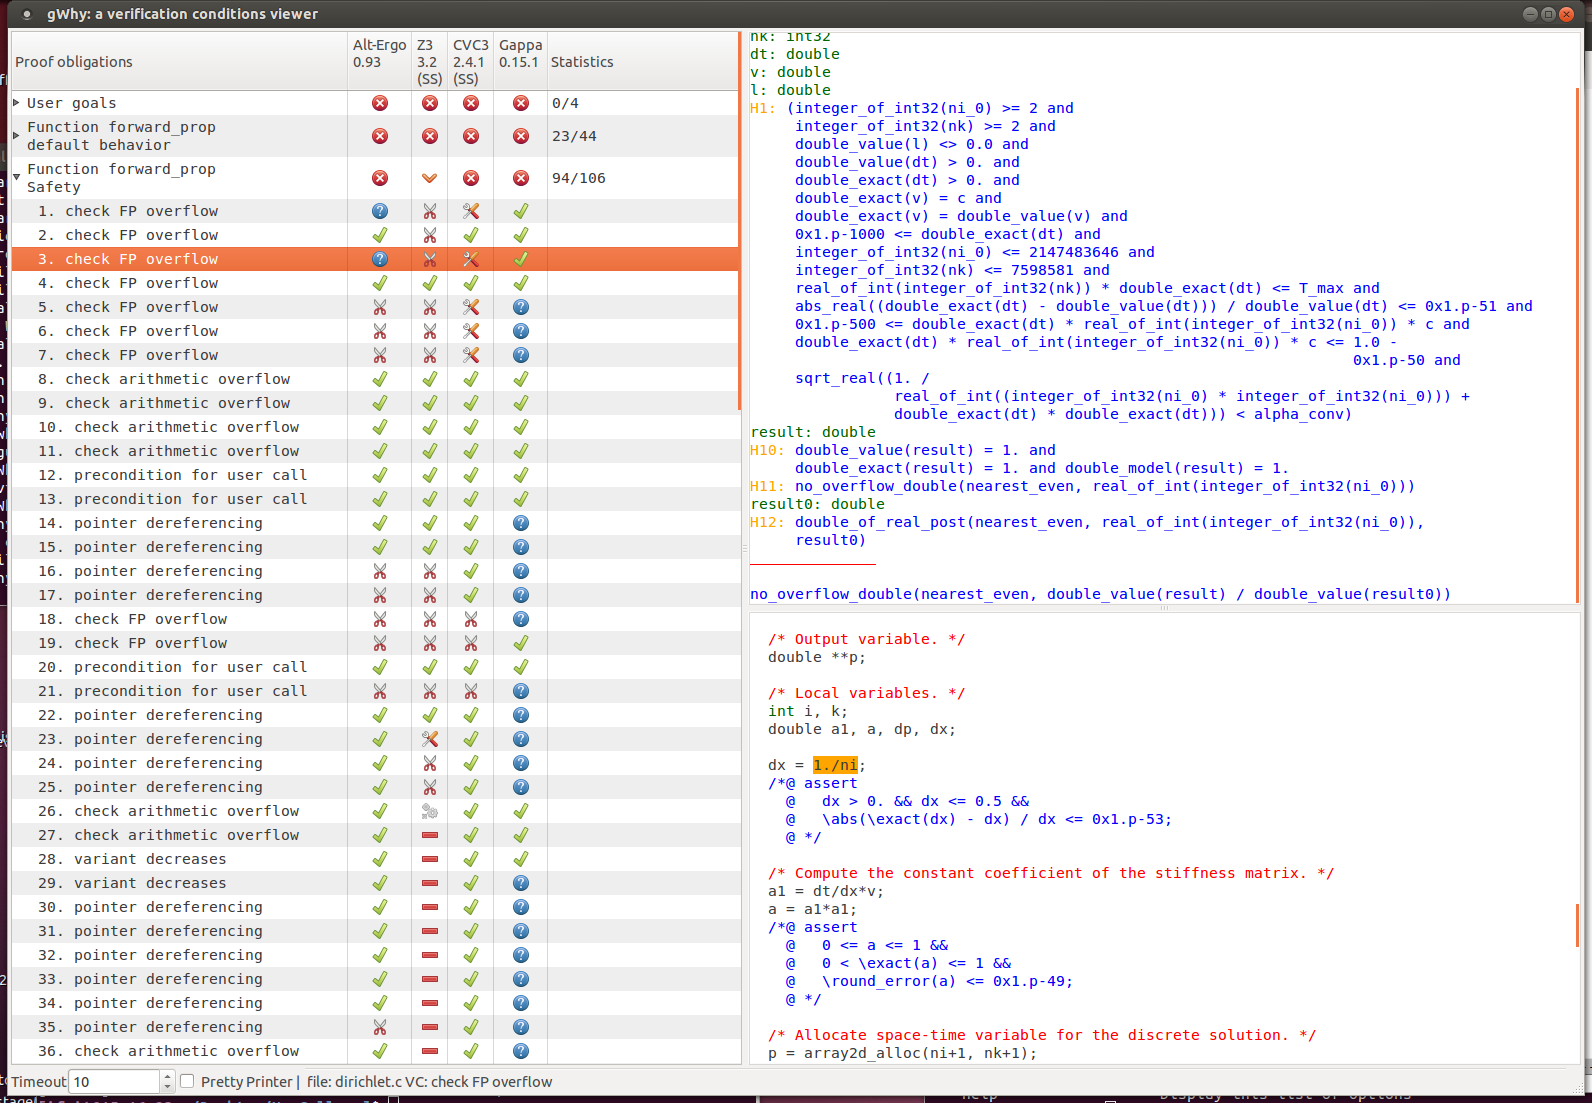Click Gappa green checkmark for obligation 2
This screenshot has height=1103, width=1592.
click(x=520, y=235)
